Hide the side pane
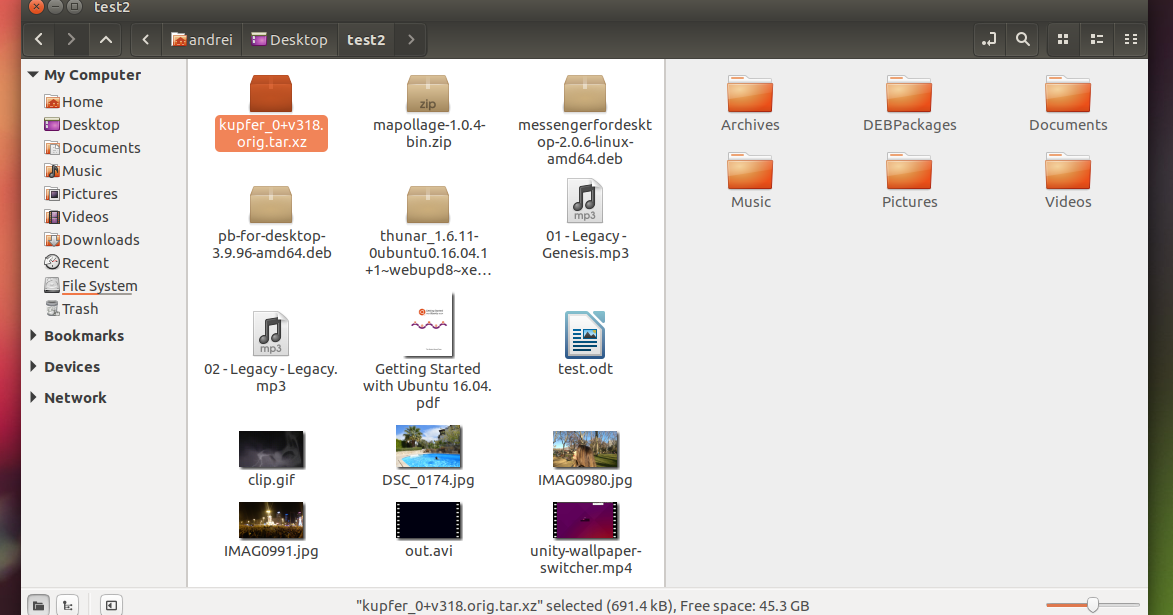Screen dimensions: 1173x615 [x=111, y=603]
